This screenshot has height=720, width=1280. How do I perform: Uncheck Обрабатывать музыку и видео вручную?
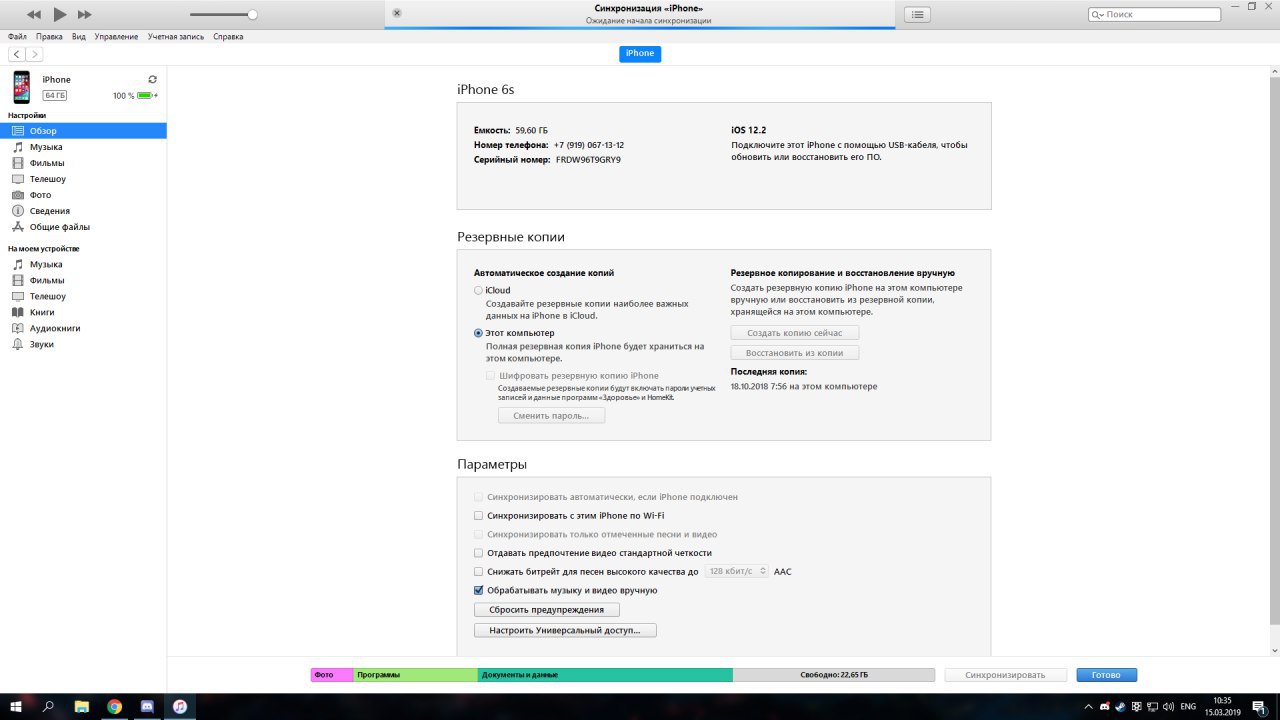pyautogui.click(x=478, y=591)
